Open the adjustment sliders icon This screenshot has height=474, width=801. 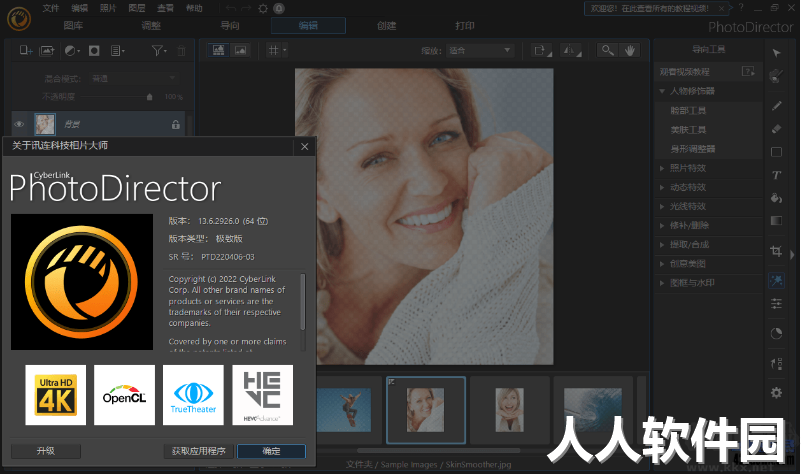[x=776, y=304]
